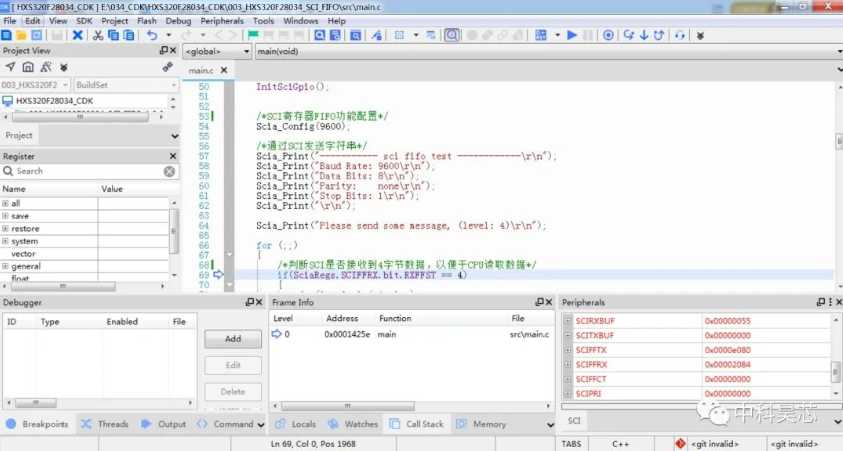Click the link icon in Project View
This screenshot has height=451, width=843.
(x=168, y=67)
